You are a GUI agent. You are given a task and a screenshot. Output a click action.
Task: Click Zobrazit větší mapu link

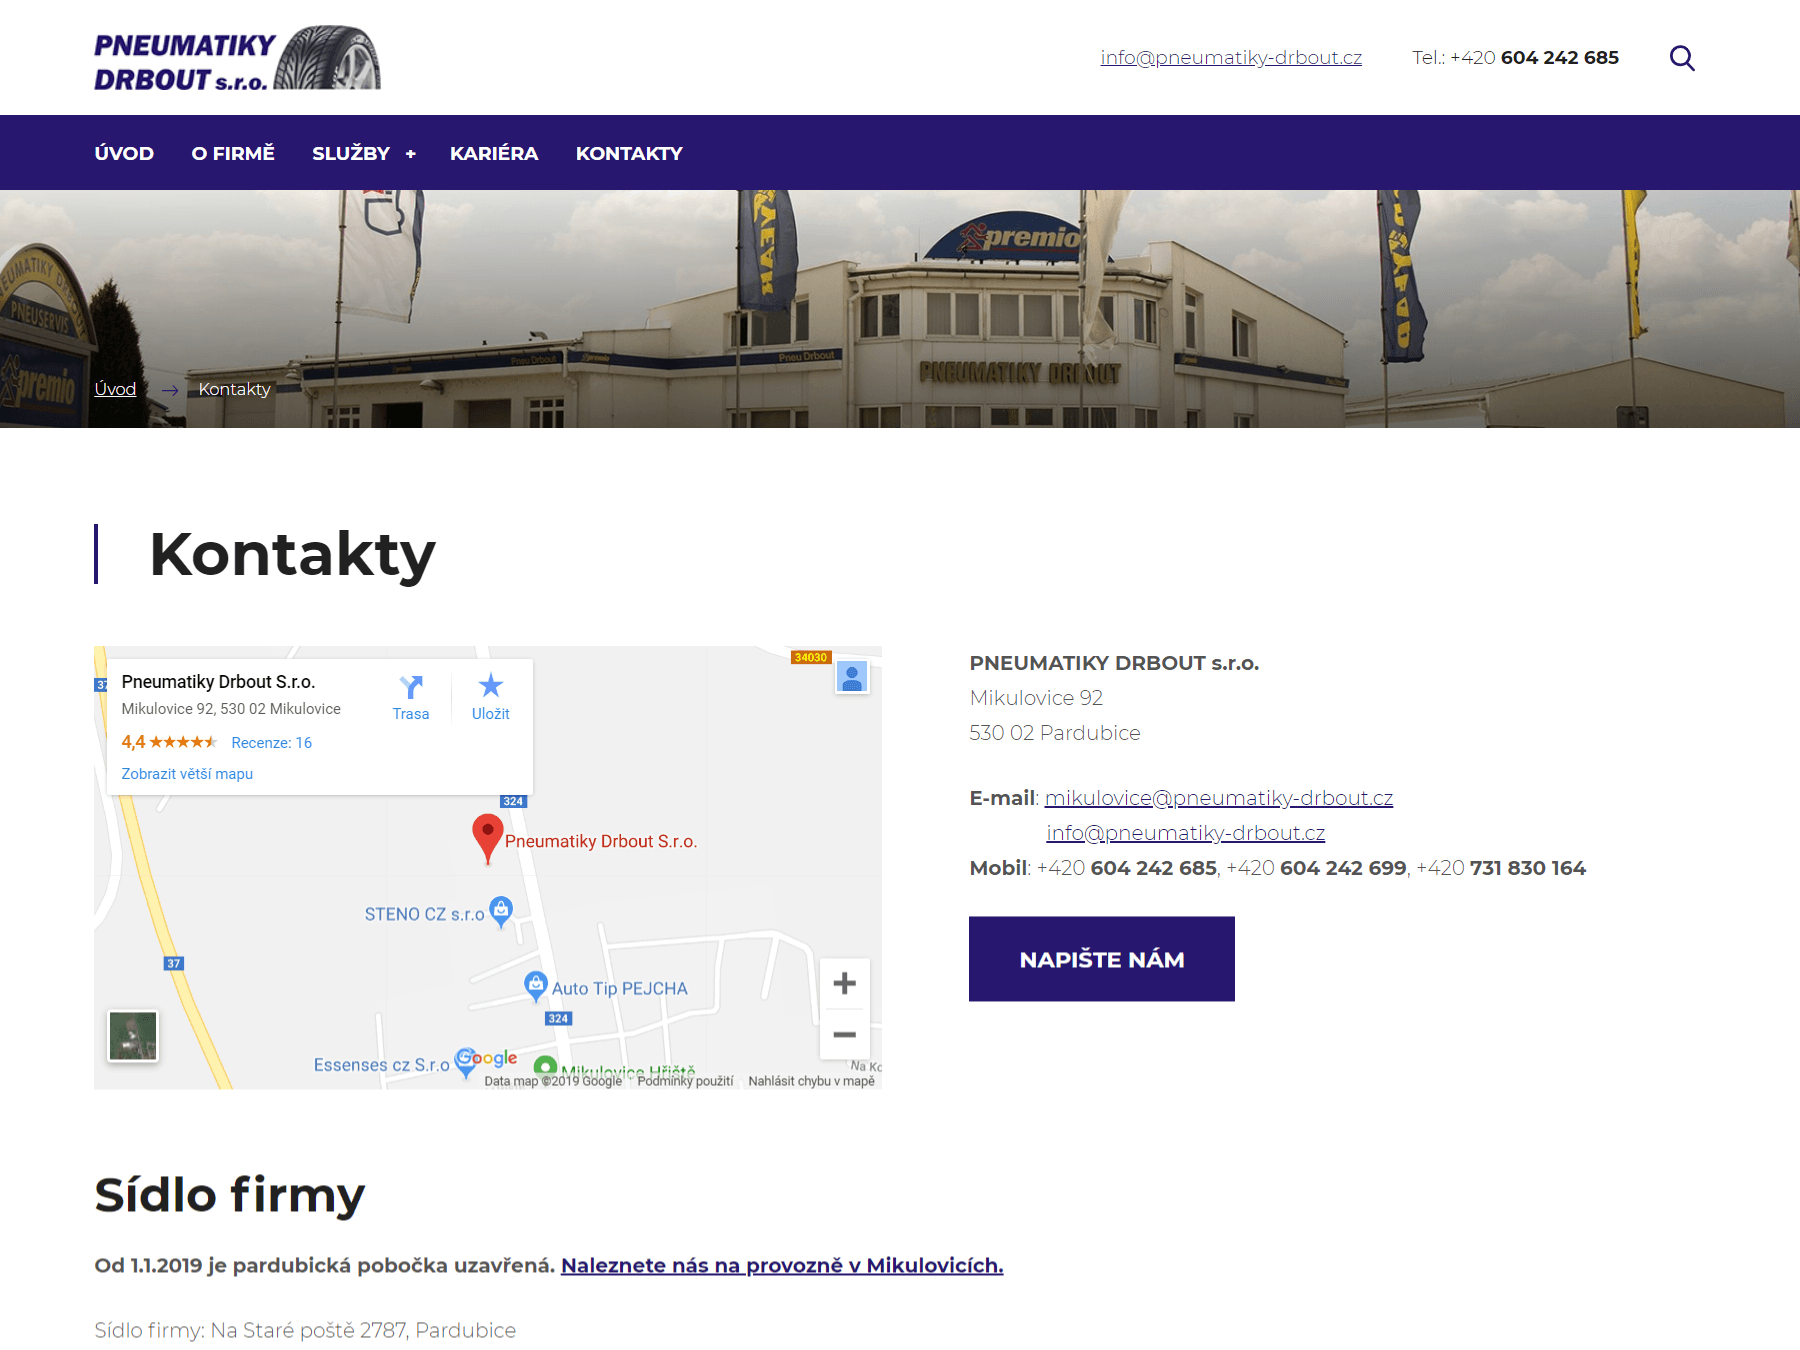[187, 774]
